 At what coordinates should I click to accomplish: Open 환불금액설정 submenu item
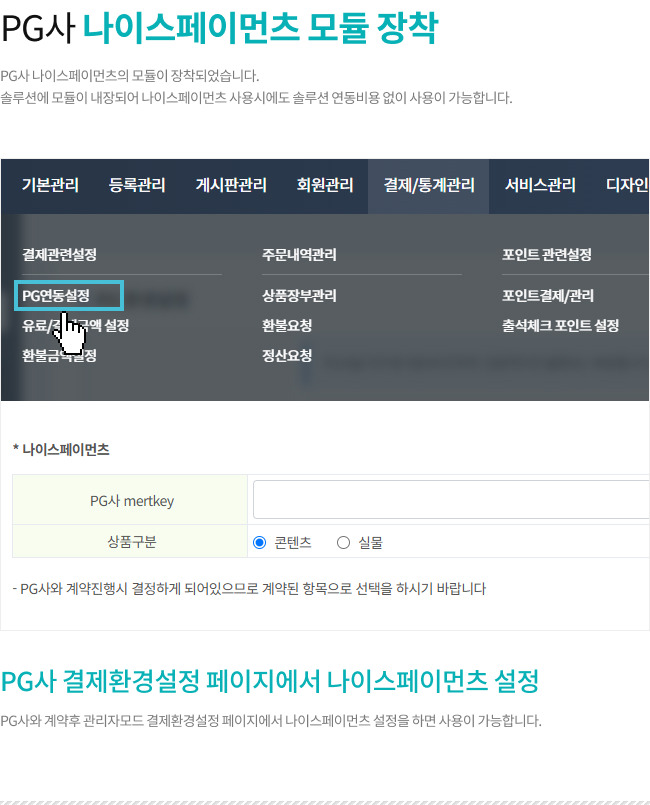[60, 355]
